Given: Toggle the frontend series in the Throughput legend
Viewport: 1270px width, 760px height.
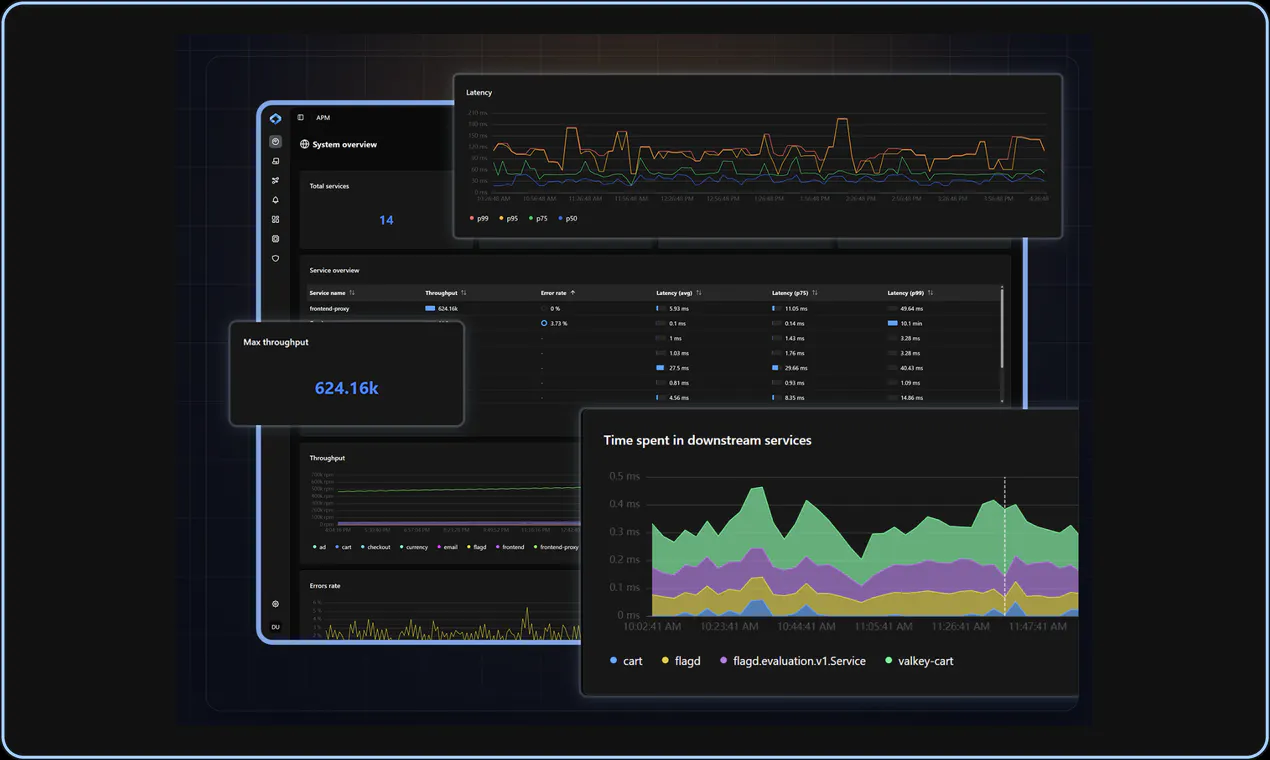Looking at the screenshot, I should tap(510, 547).
